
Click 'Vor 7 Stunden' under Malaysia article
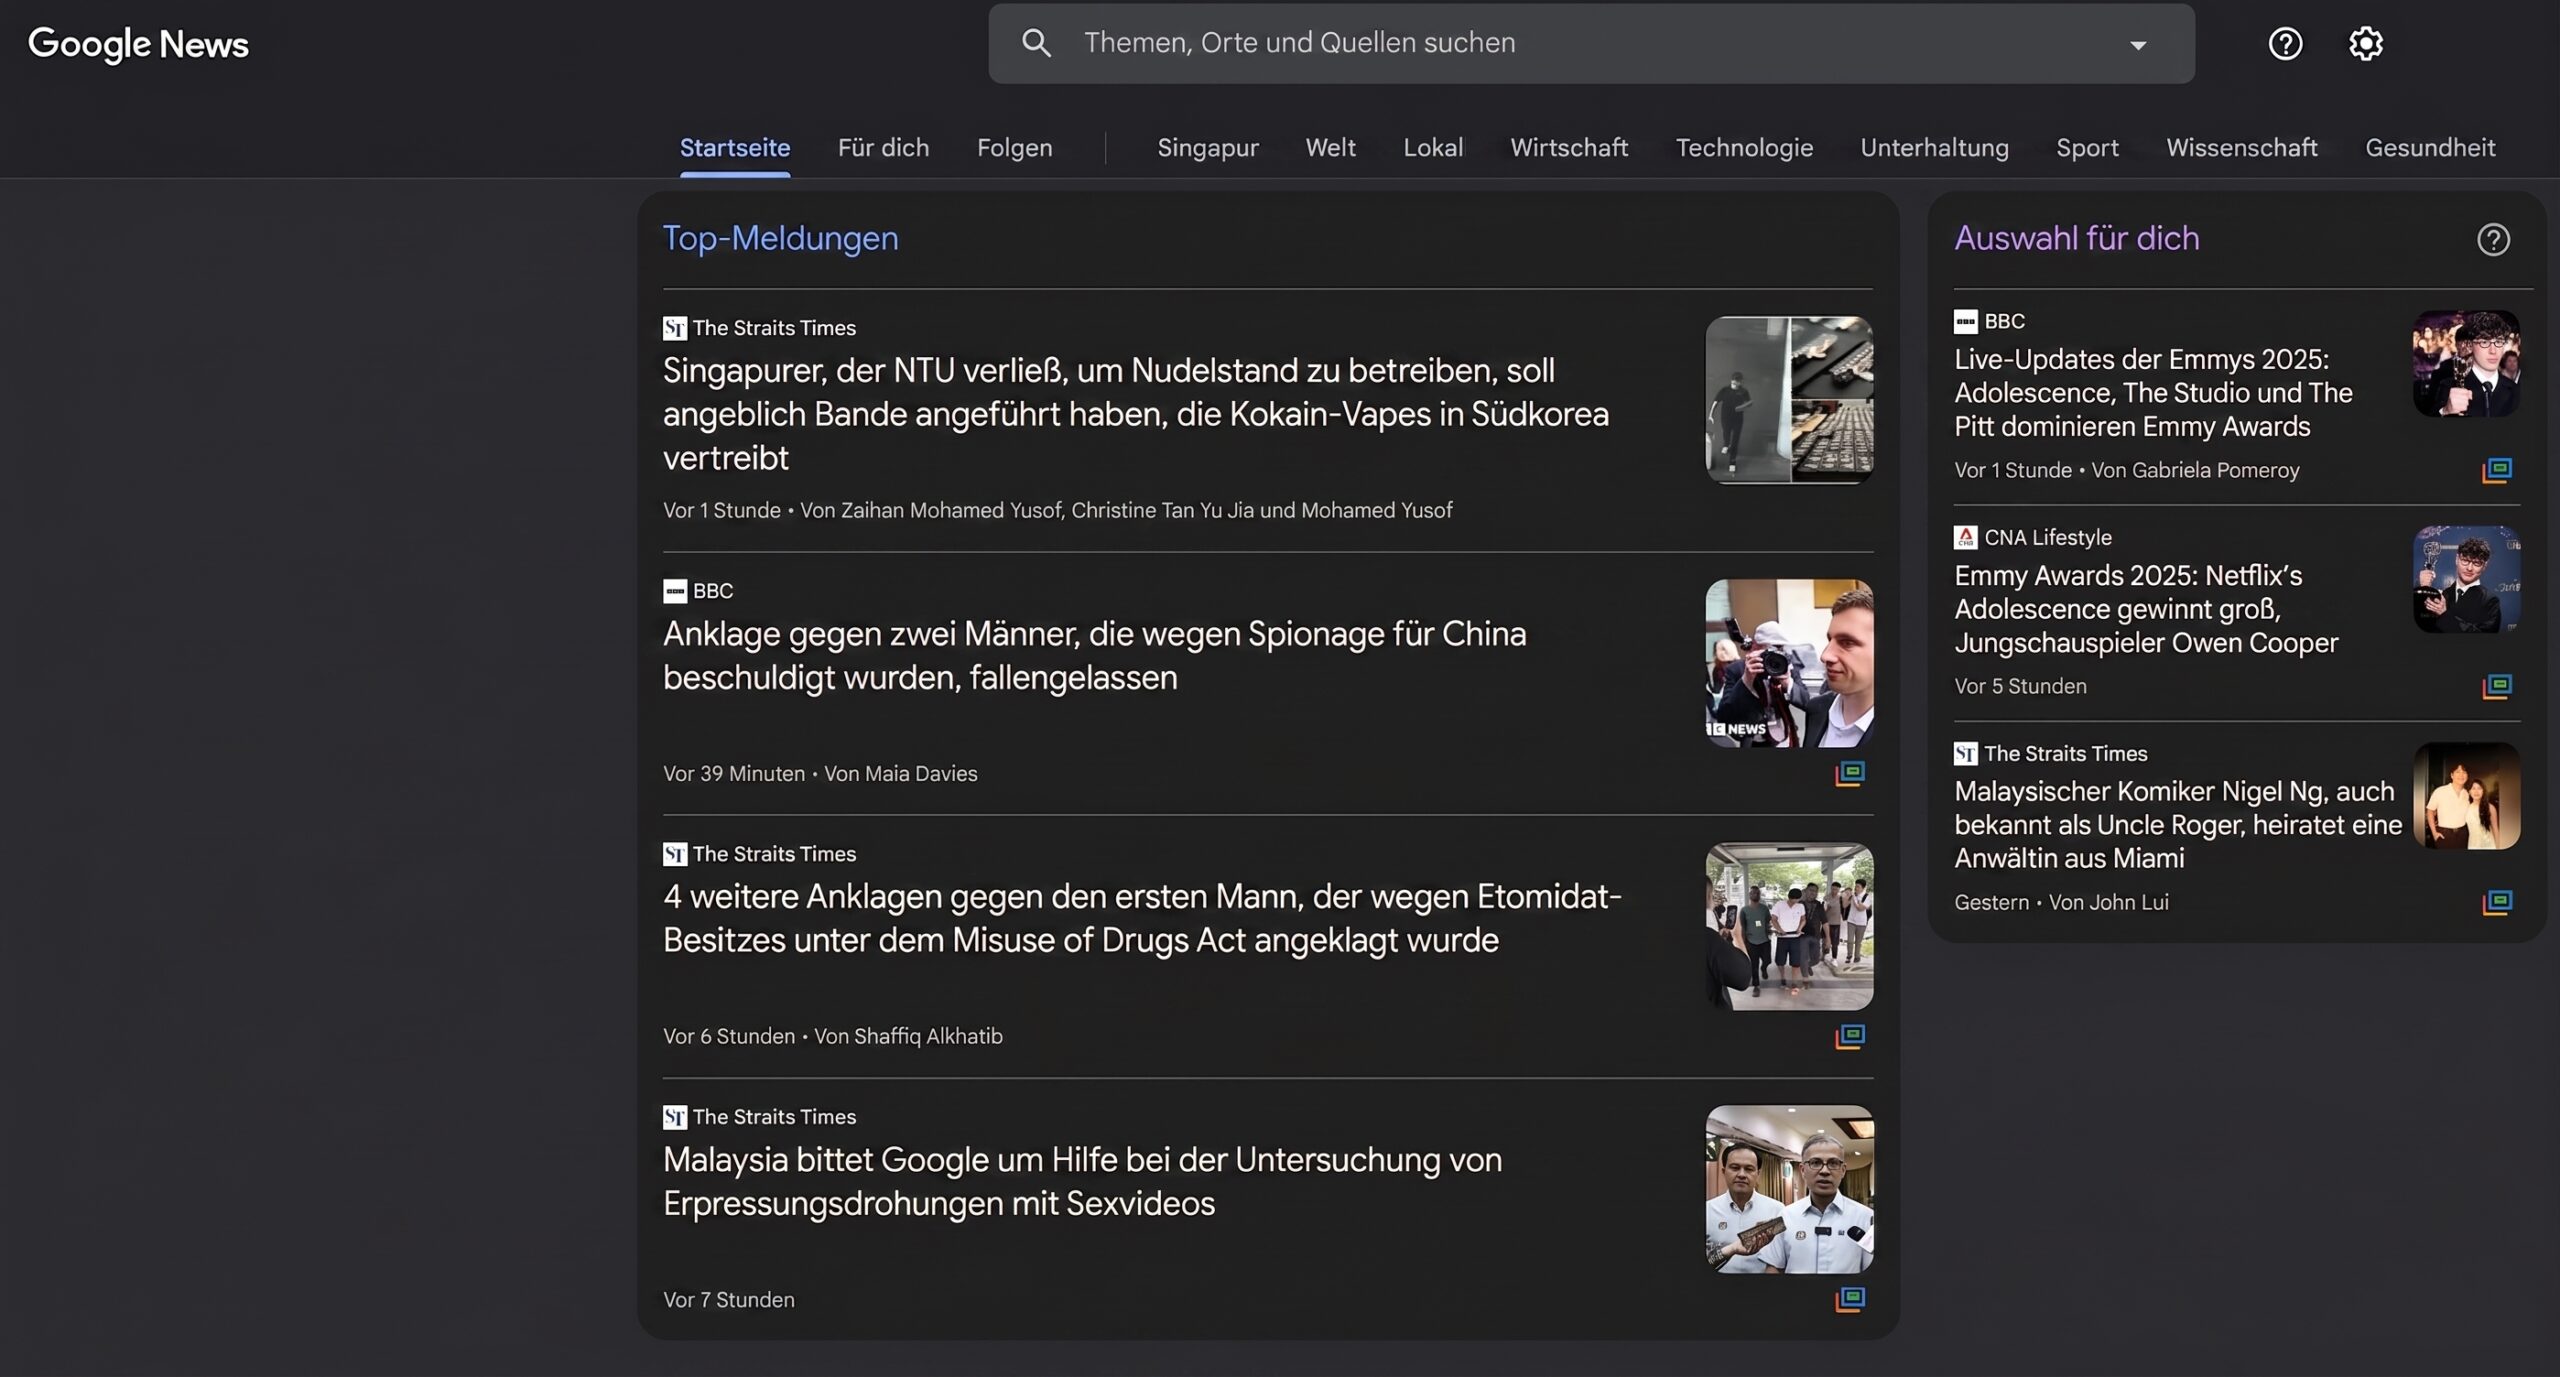(729, 1300)
